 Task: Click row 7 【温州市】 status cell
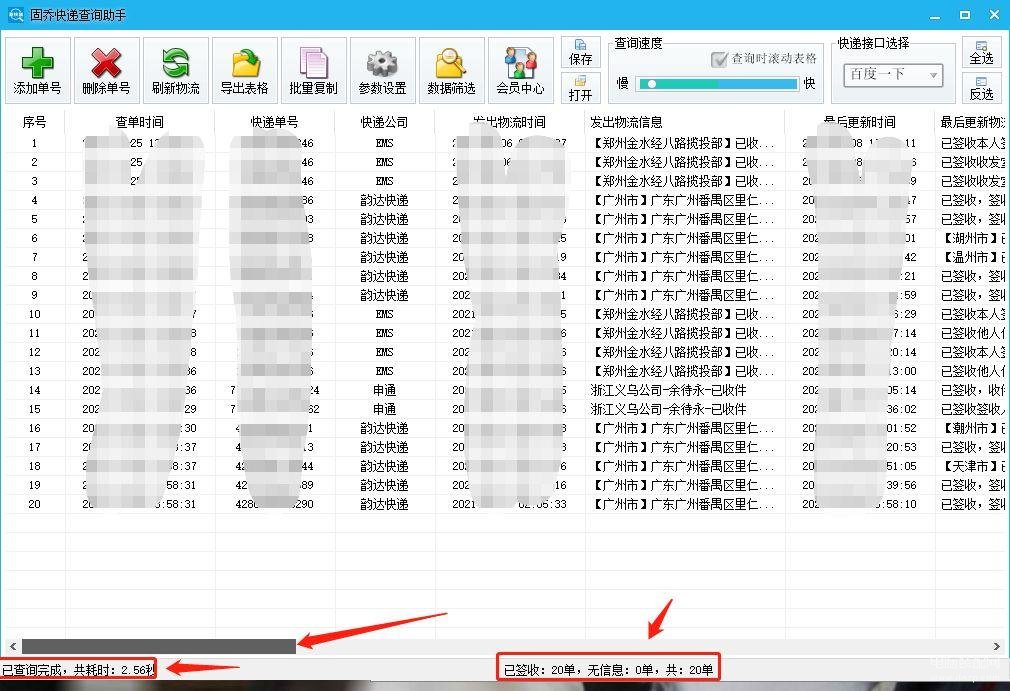[x=973, y=257]
